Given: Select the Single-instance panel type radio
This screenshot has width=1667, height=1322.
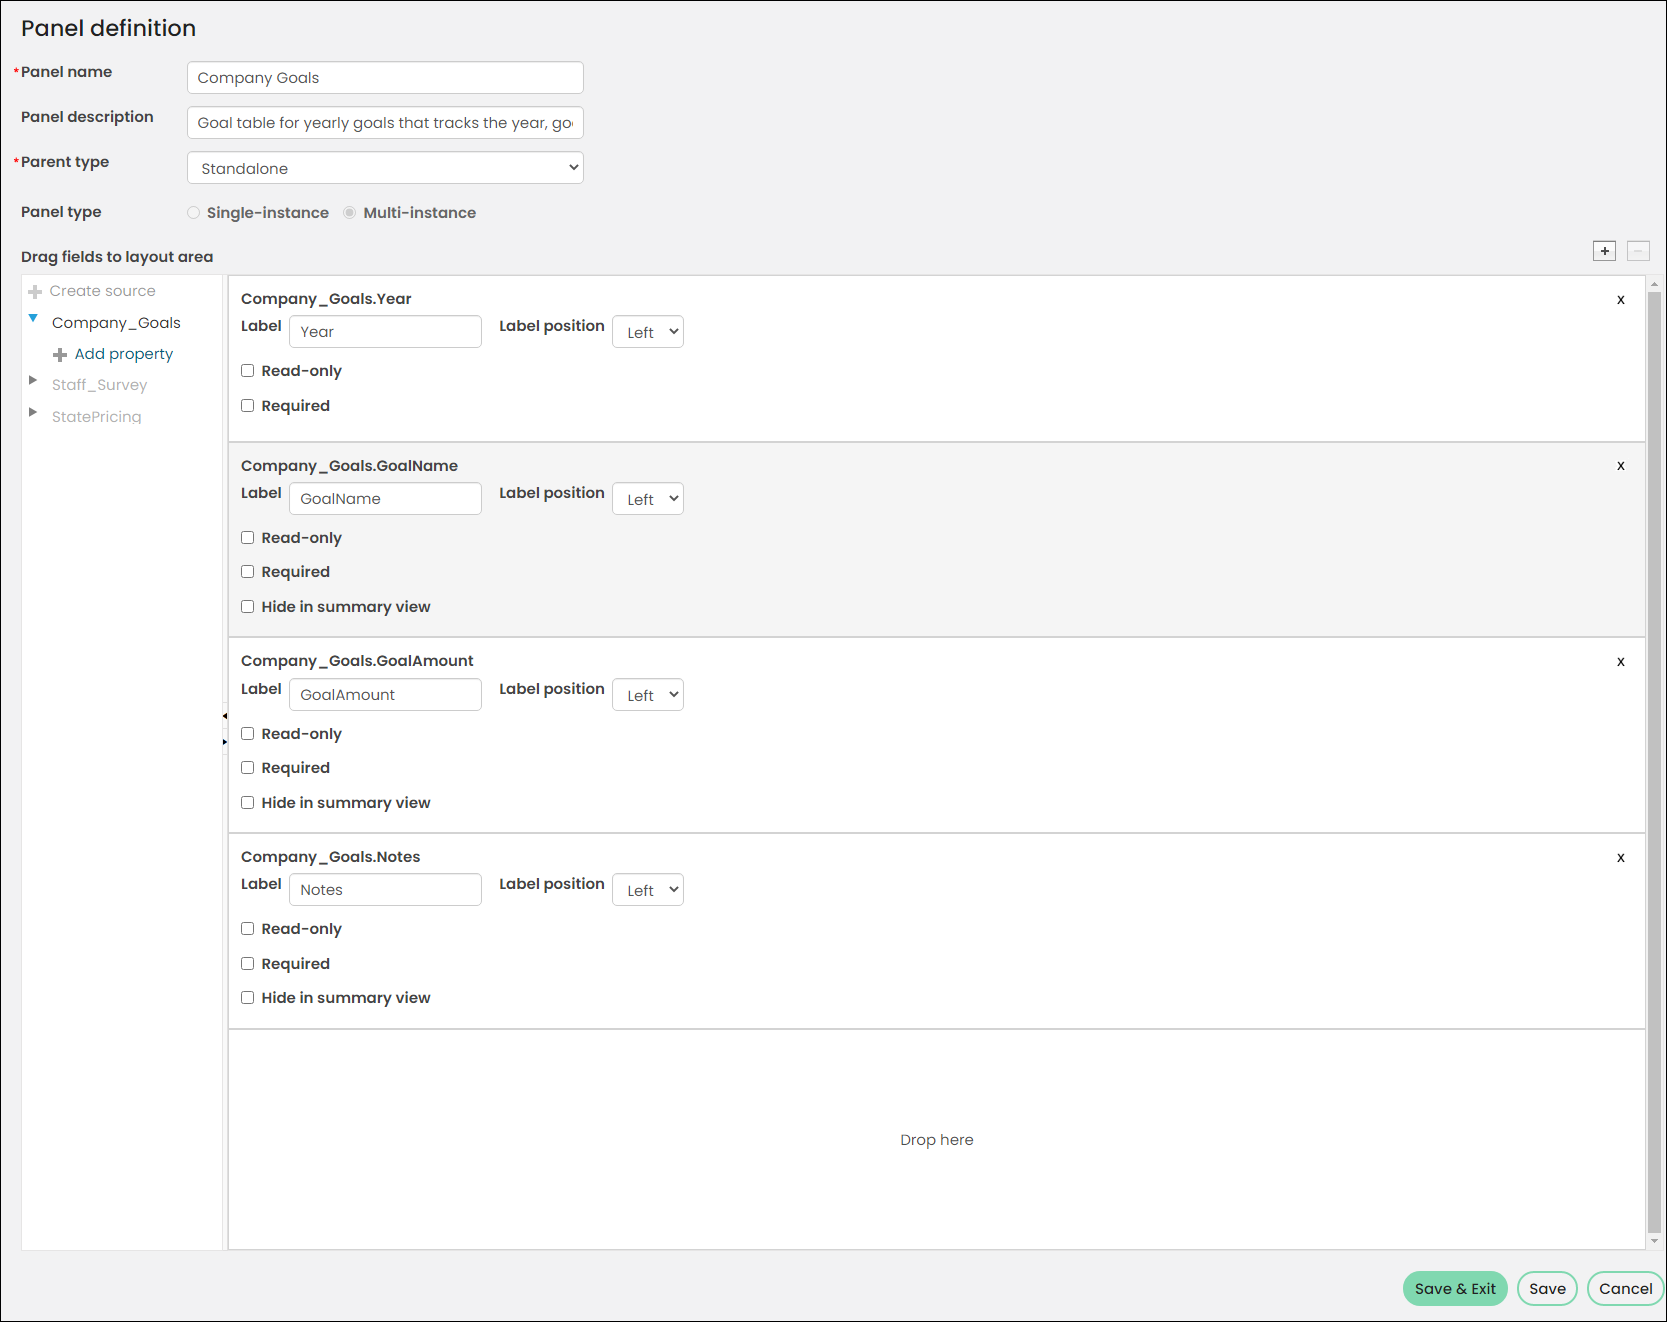Looking at the screenshot, I should tap(193, 212).
